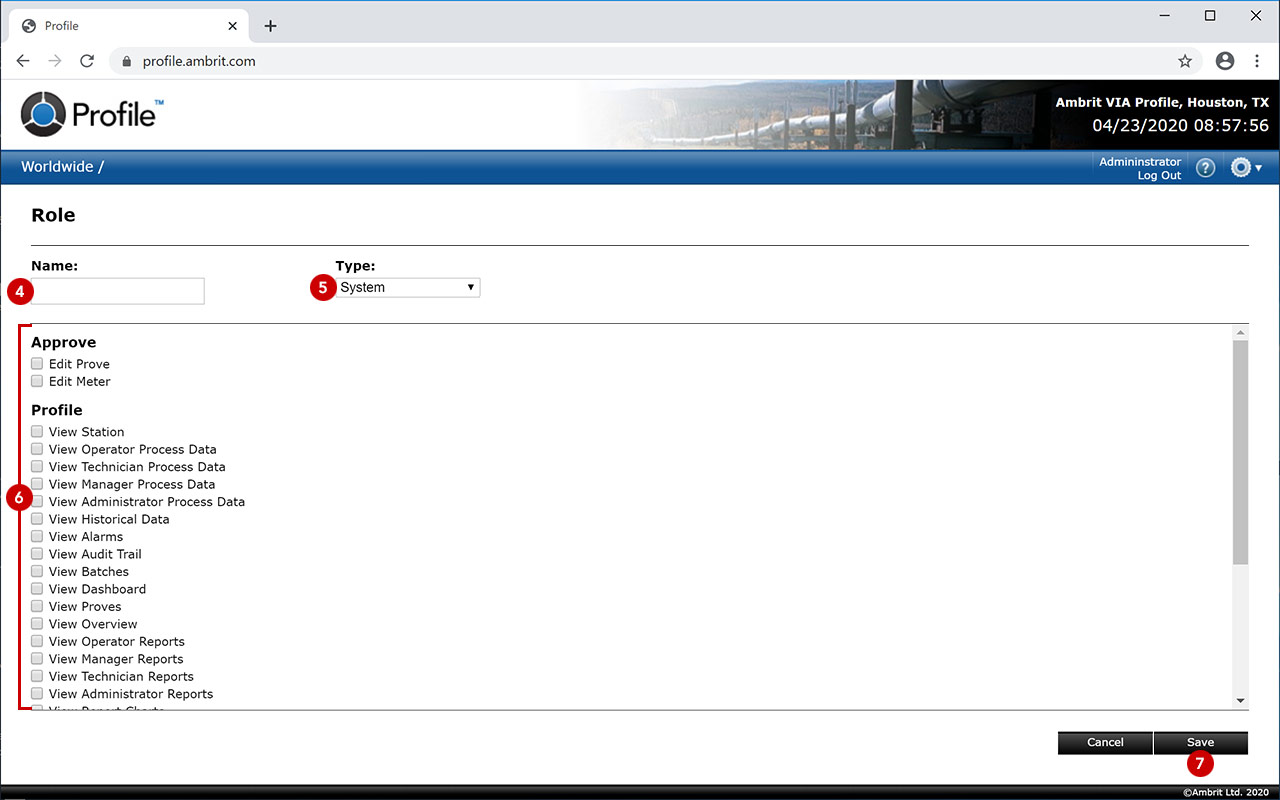This screenshot has height=800, width=1280.
Task: Open the Chrome three-dot menu
Action: tap(1257, 61)
